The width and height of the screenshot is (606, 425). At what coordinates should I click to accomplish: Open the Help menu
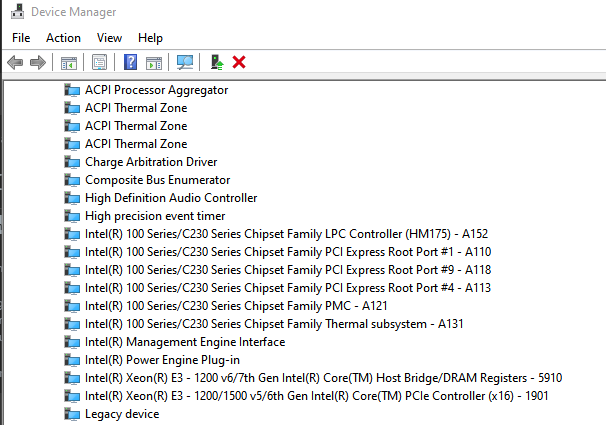150,38
